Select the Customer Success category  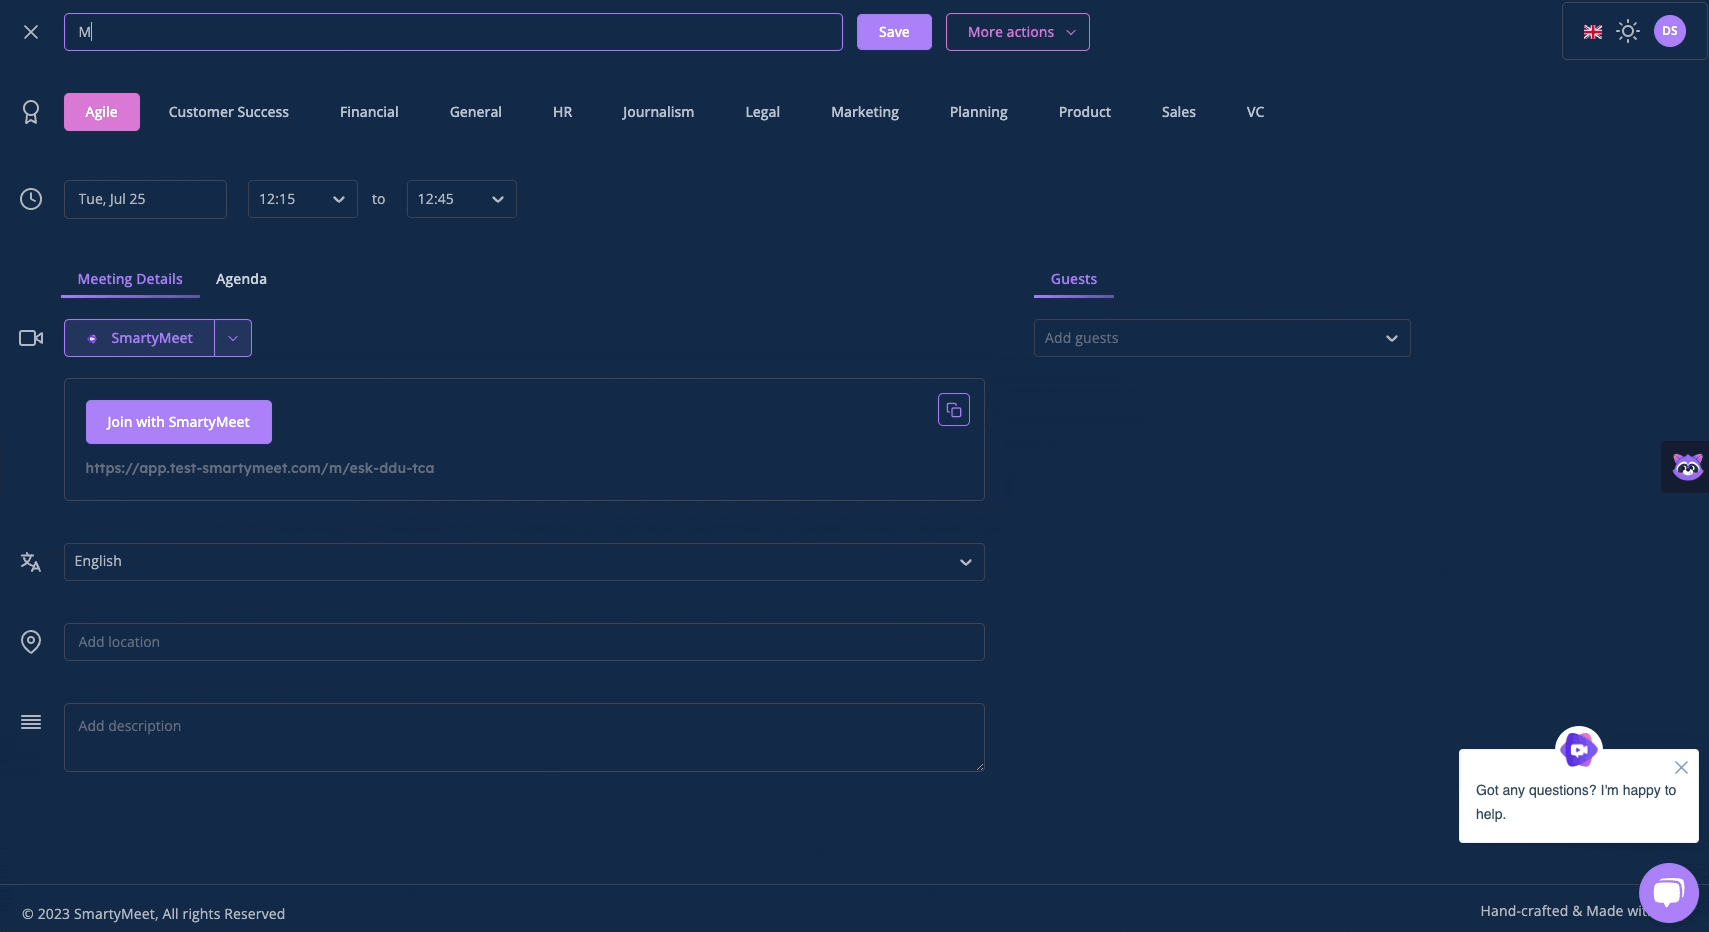pyautogui.click(x=229, y=112)
